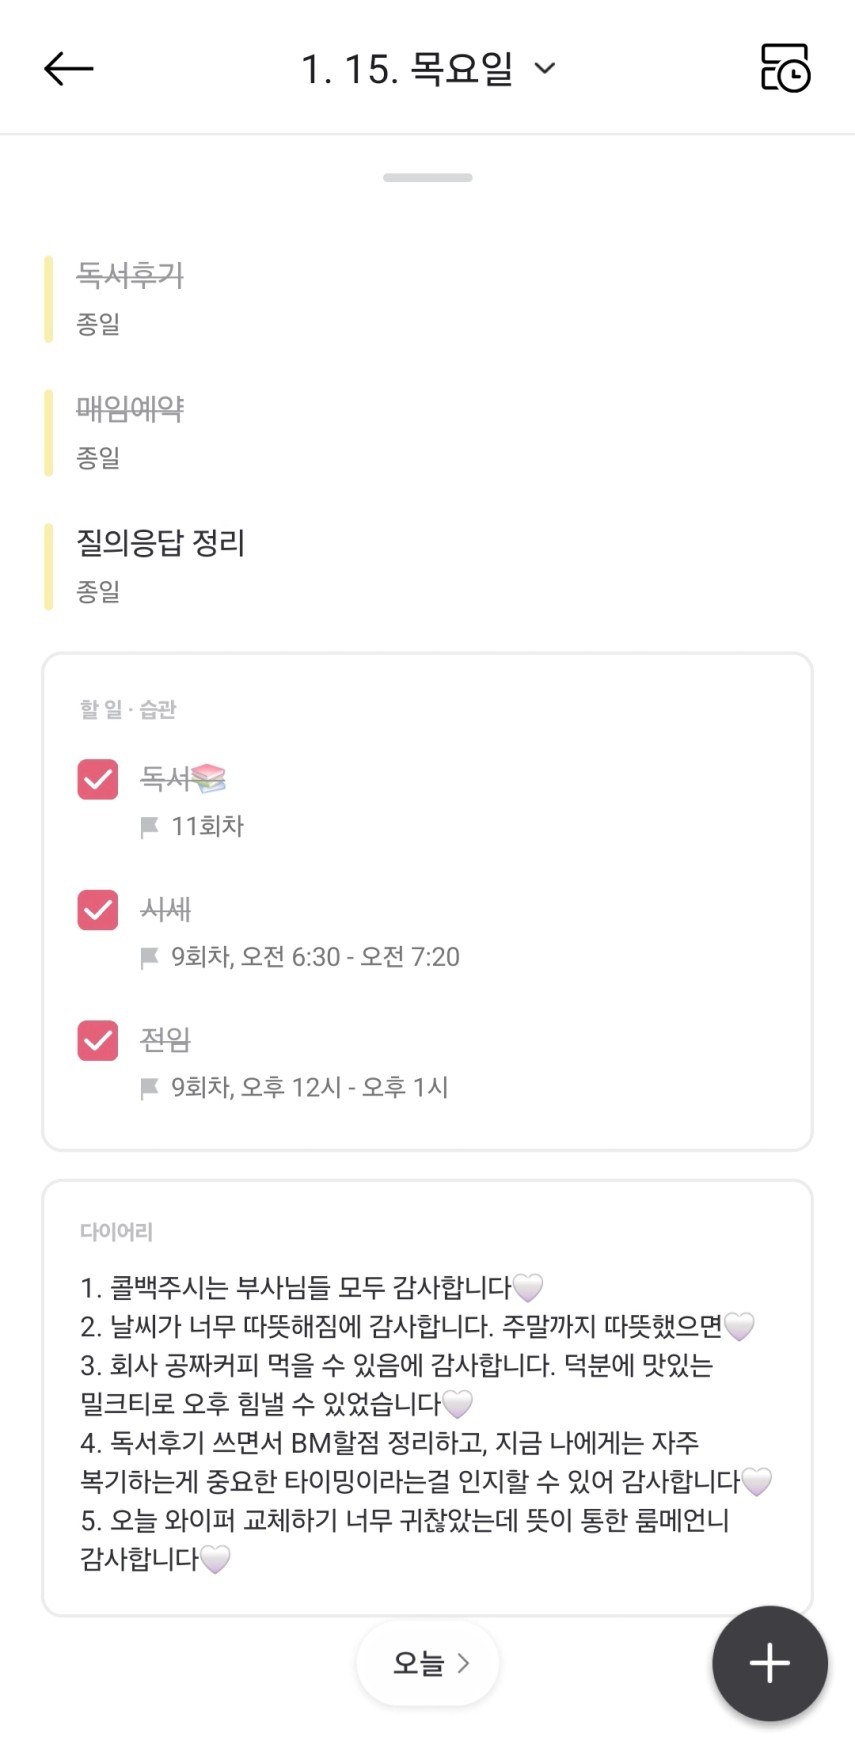Tap the books emoji next to 독서
The image size is (855, 1748).
(x=208, y=778)
